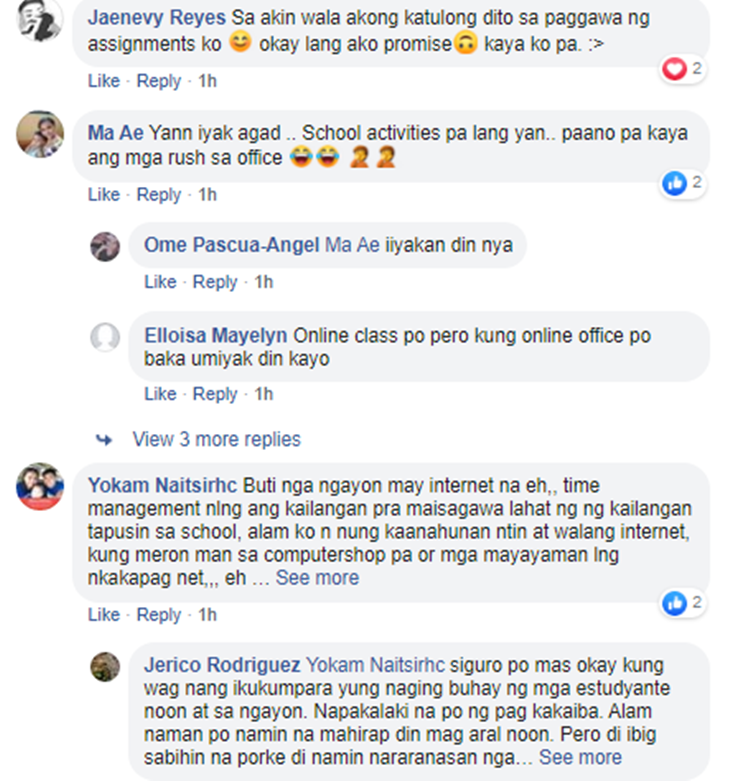Expand See more on Yokam's comment
The image size is (750, 781).
[x=317, y=578]
